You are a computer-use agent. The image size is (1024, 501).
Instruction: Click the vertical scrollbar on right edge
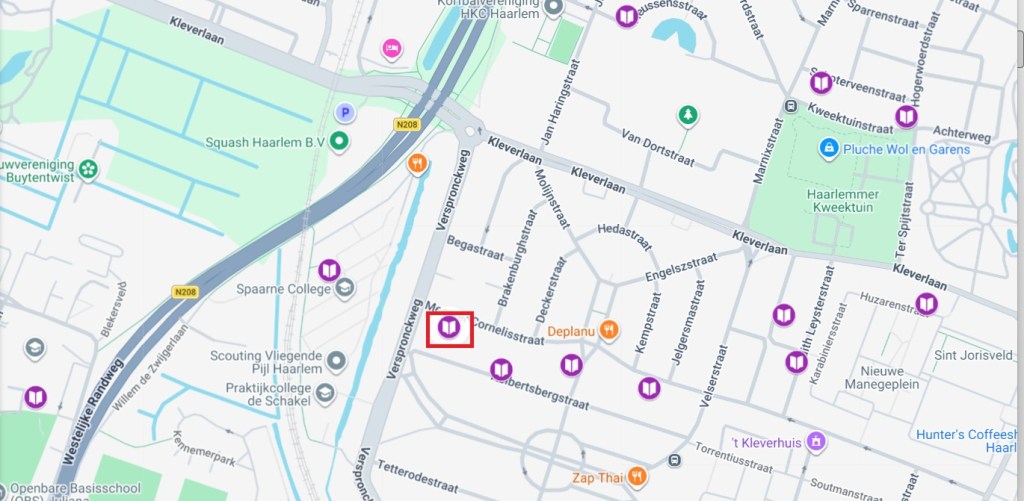[1019, 250]
